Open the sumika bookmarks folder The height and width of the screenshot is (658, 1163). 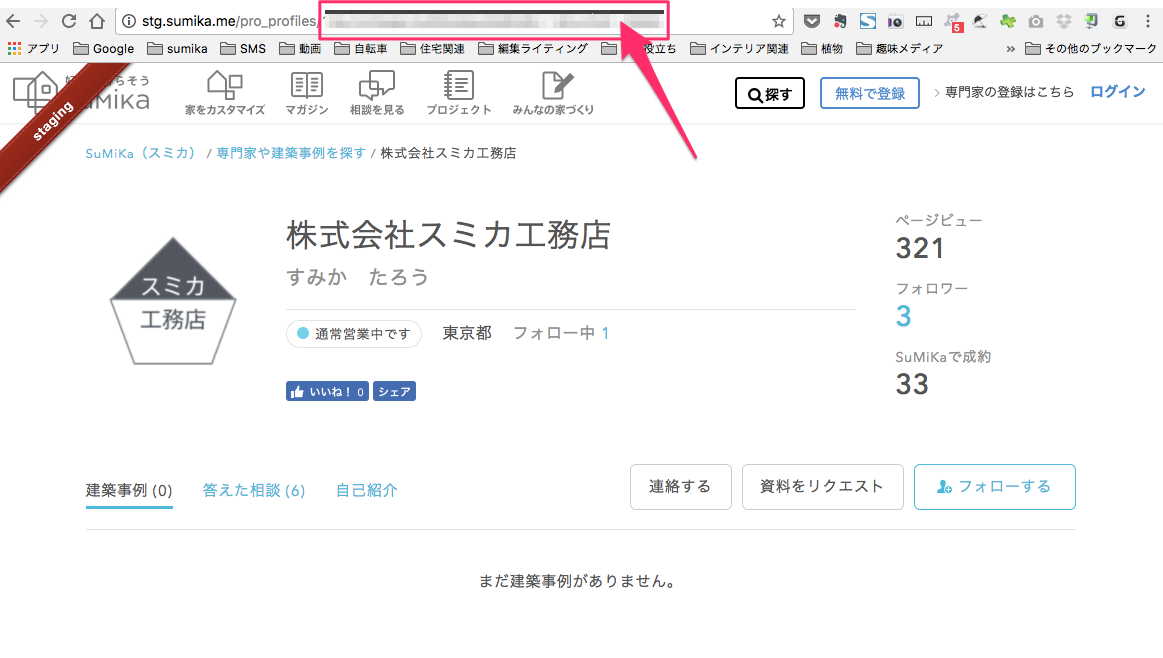click(x=177, y=48)
